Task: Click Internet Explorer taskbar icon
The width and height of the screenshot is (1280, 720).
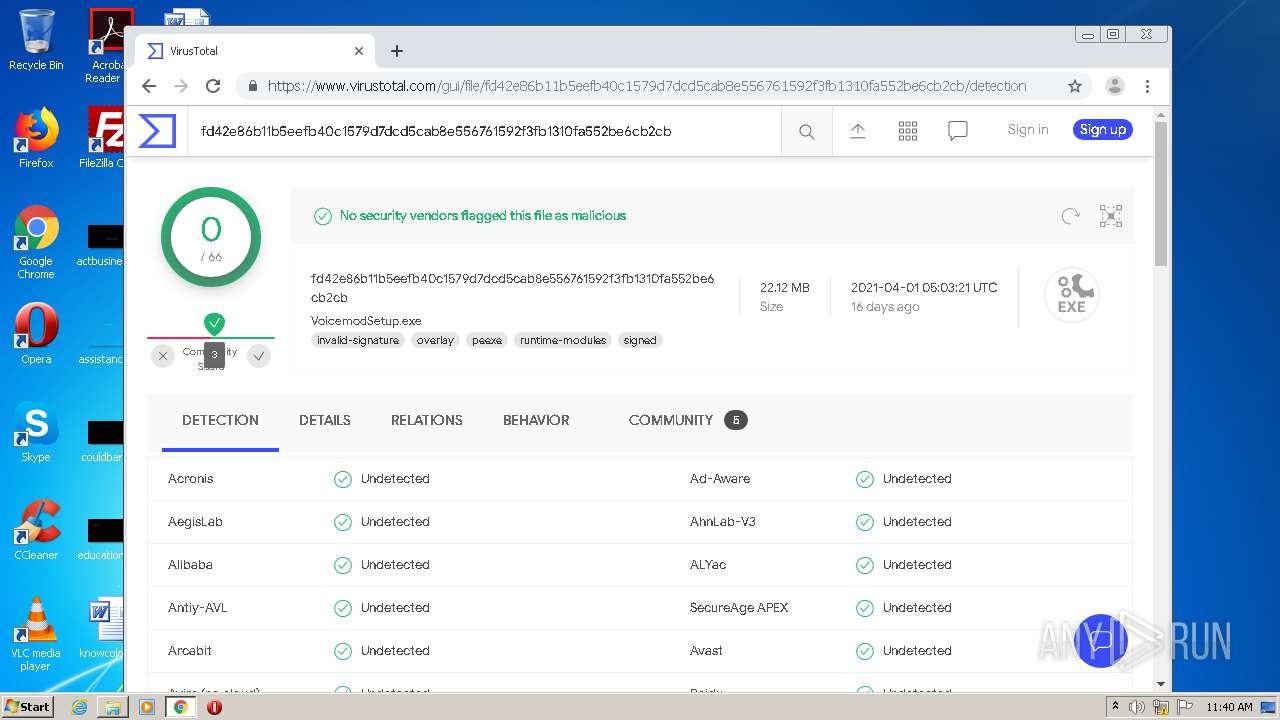Action: [79, 707]
